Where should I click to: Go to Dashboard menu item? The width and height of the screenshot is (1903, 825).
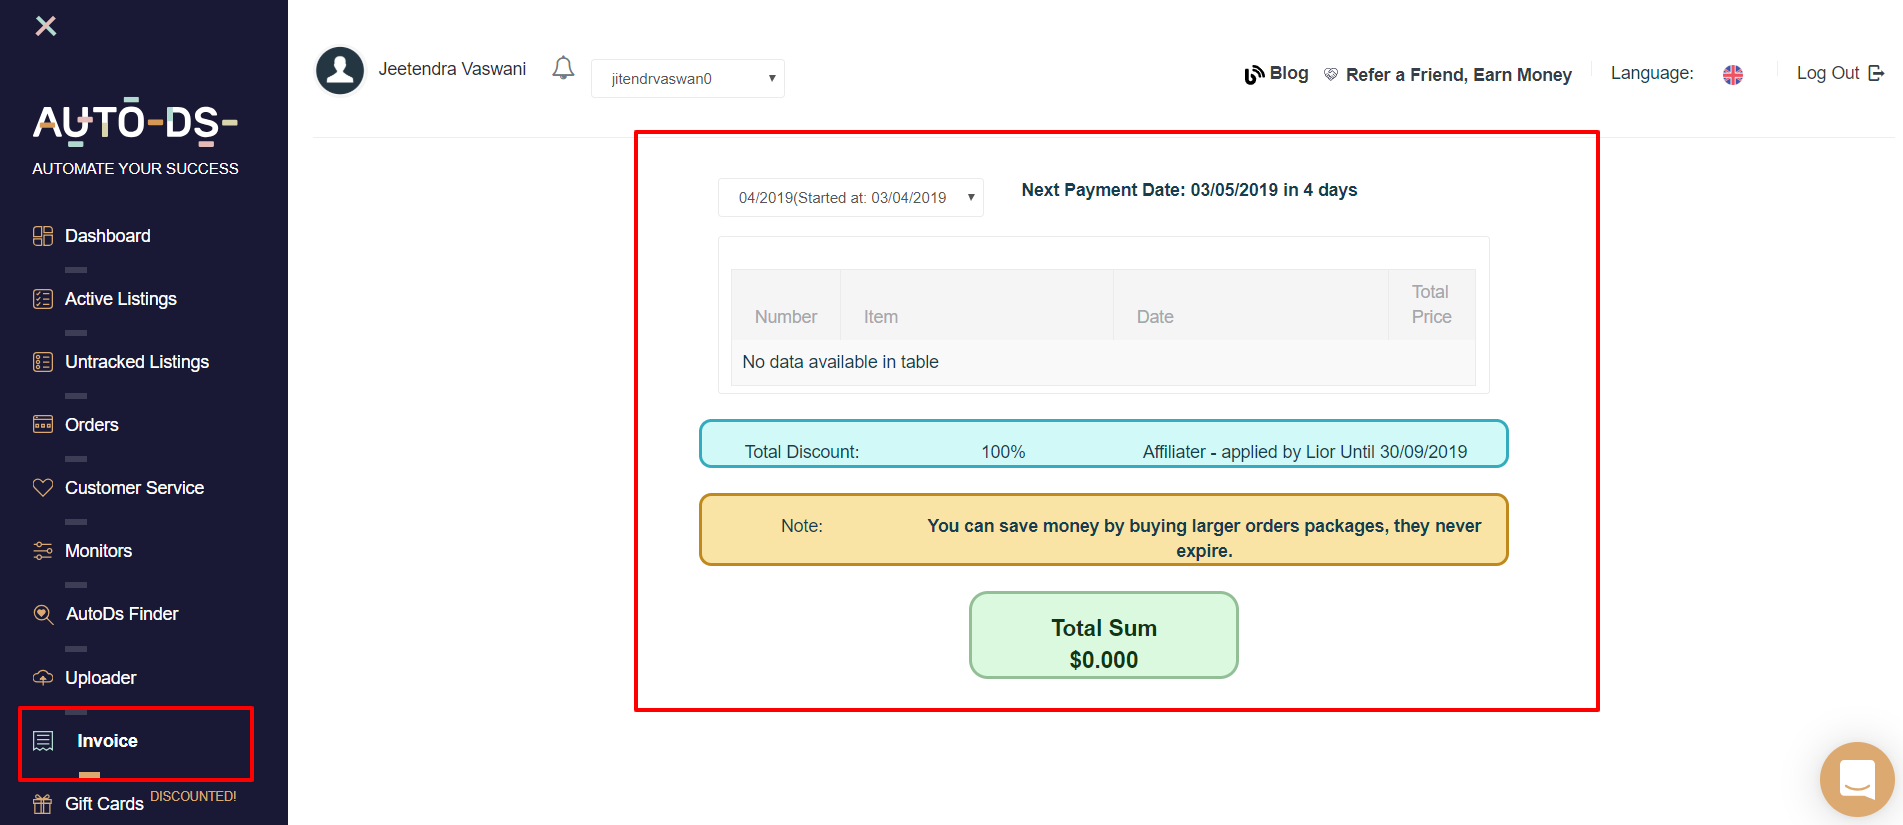(108, 236)
